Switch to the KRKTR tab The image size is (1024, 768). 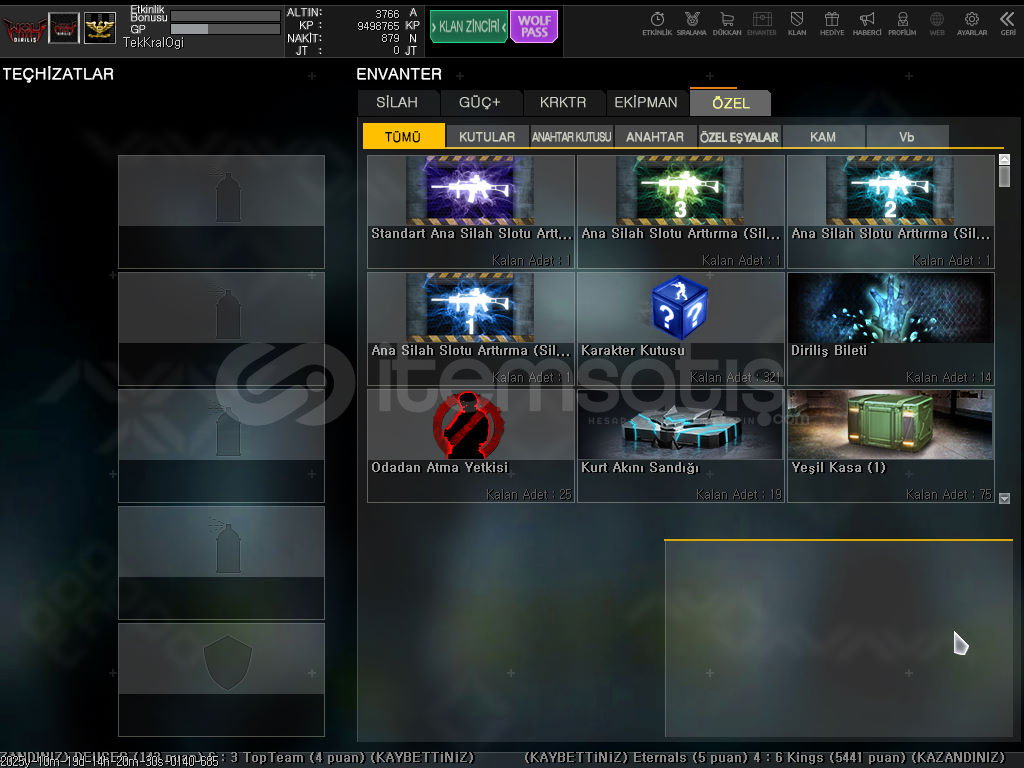click(x=563, y=103)
